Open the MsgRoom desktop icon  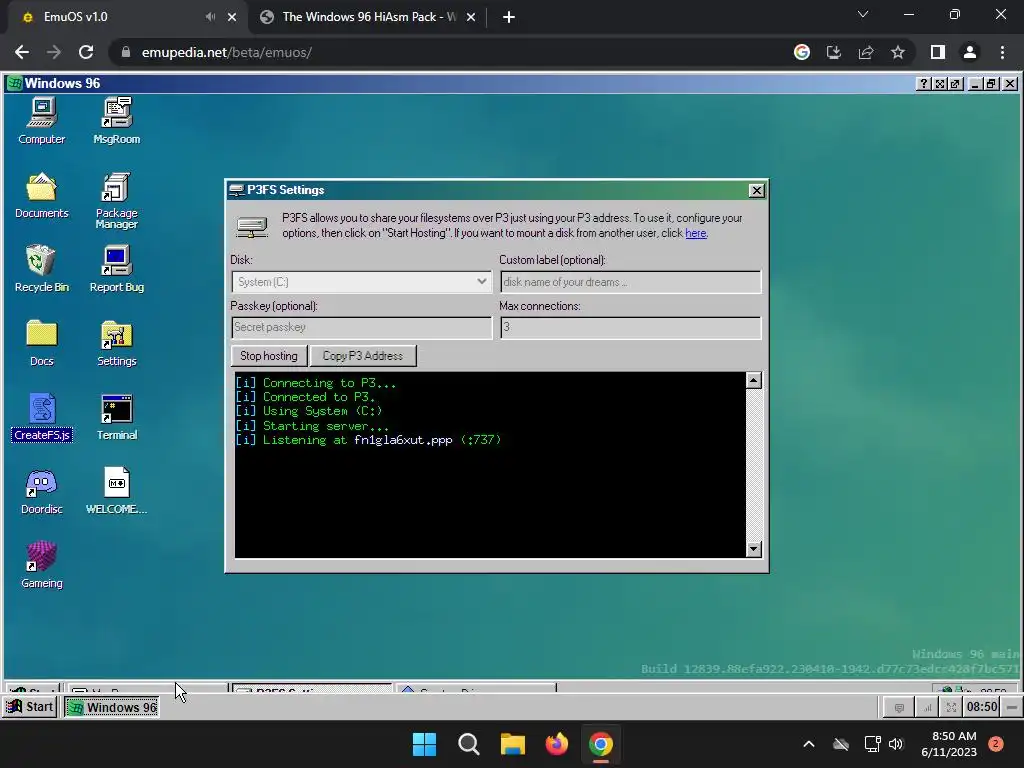click(116, 121)
